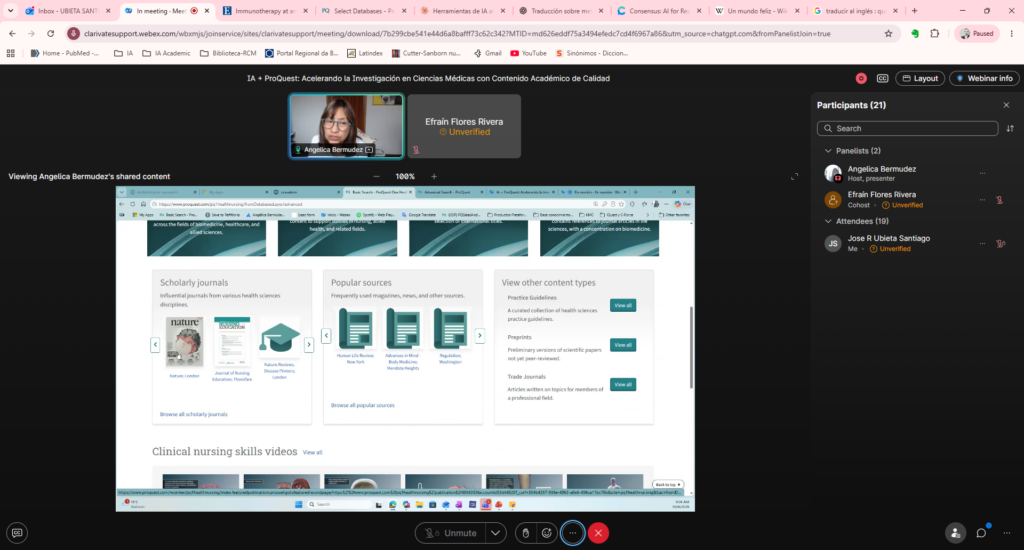Screen dimensions: 1024x550
Task: Open the Biblioteca-RCM bookmarks folder
Action: point(228,54)
